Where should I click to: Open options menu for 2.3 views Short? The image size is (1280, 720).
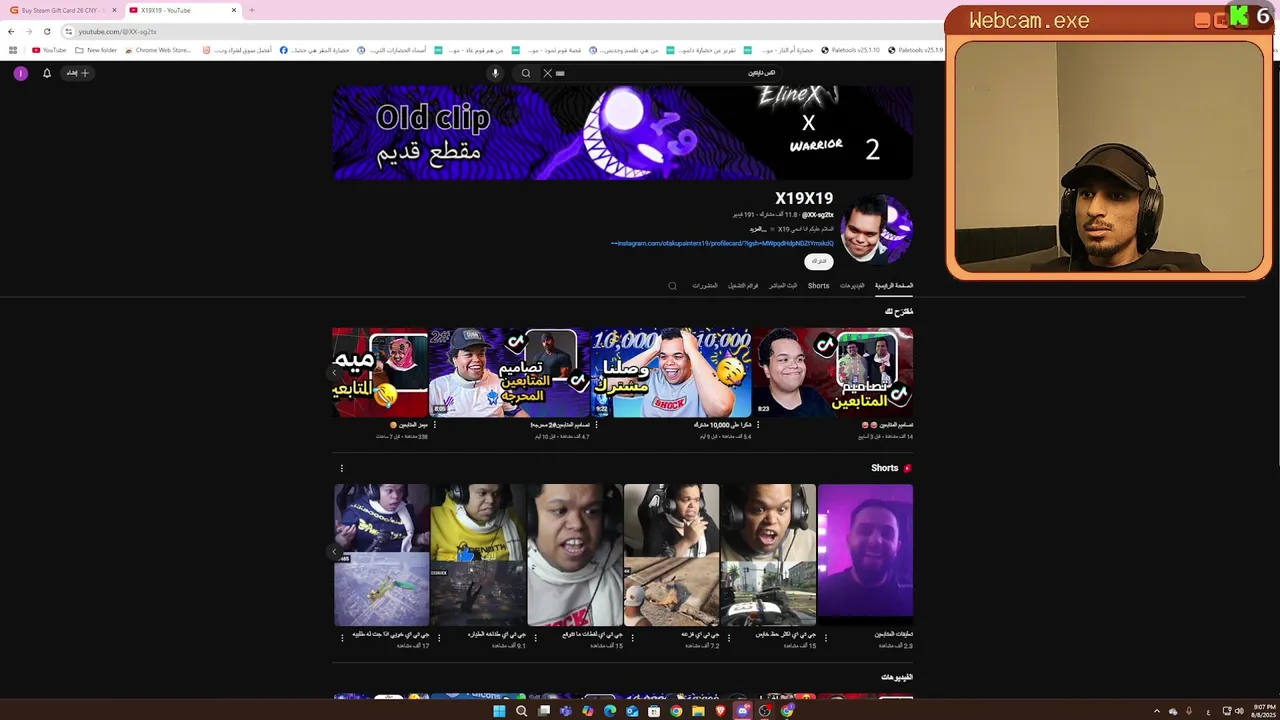[x=825, y=637]
